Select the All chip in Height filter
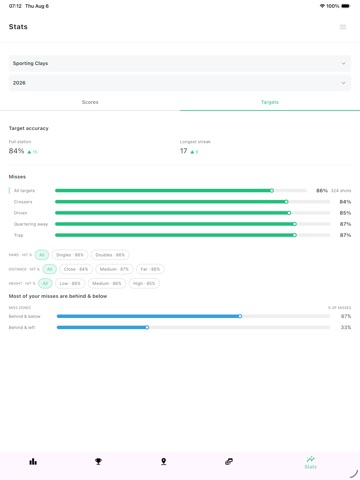 [45, 284]
